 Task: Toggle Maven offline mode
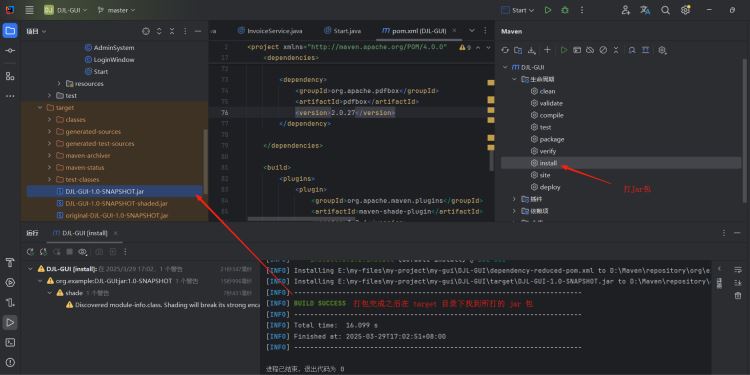[590, 50]
